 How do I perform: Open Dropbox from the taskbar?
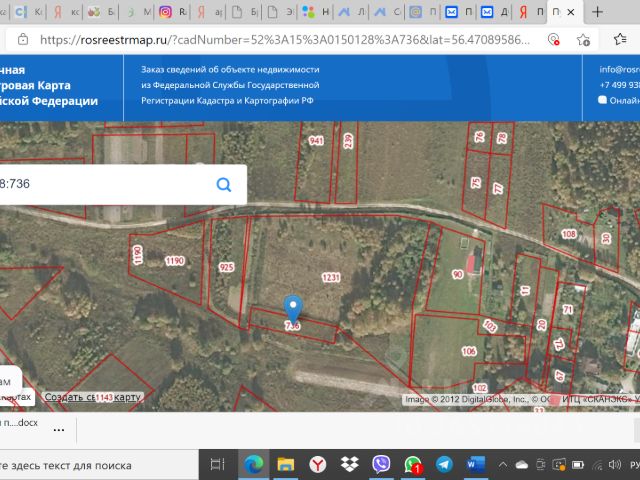click(x=349, y=465)
